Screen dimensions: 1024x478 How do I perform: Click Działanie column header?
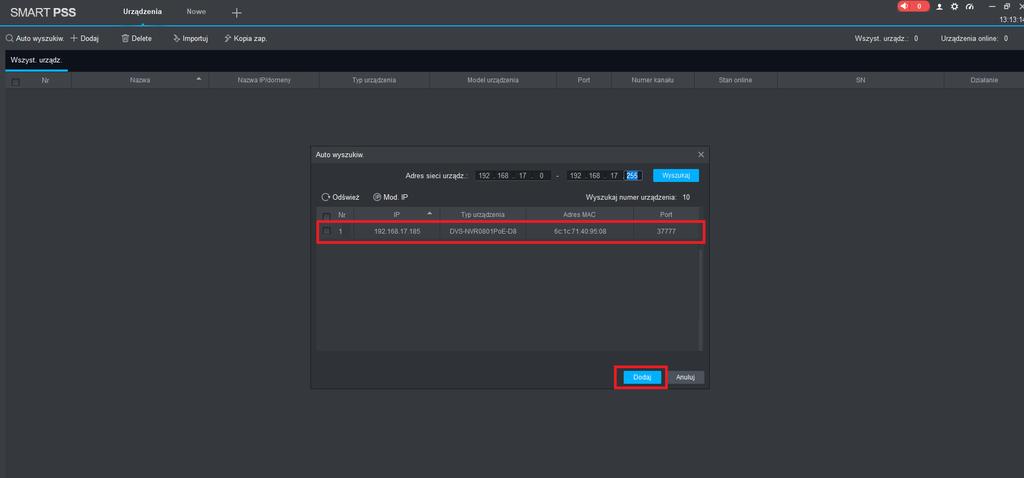tap(984, 80)
